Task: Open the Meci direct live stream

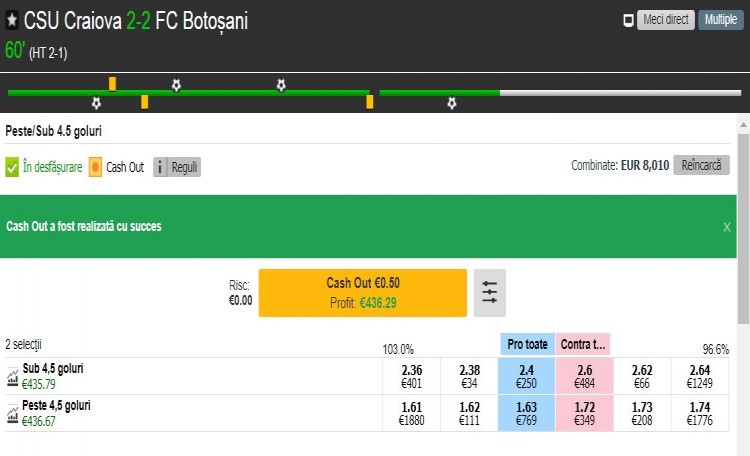Action: (665, 20)
